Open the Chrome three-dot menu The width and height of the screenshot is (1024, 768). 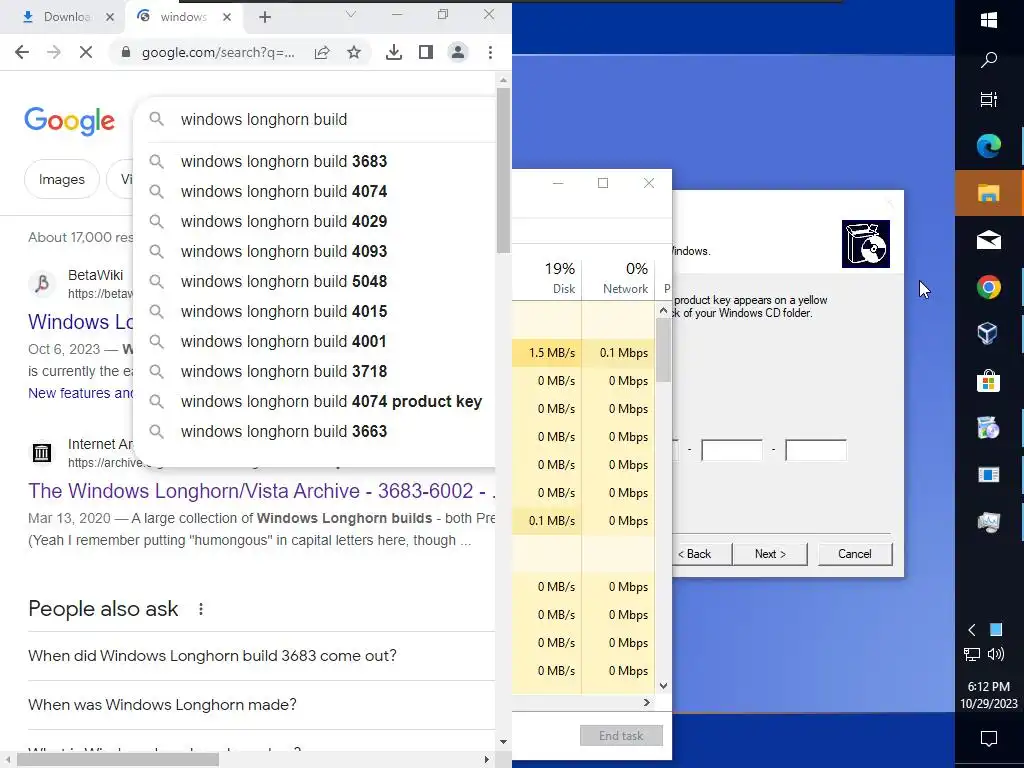490,52
